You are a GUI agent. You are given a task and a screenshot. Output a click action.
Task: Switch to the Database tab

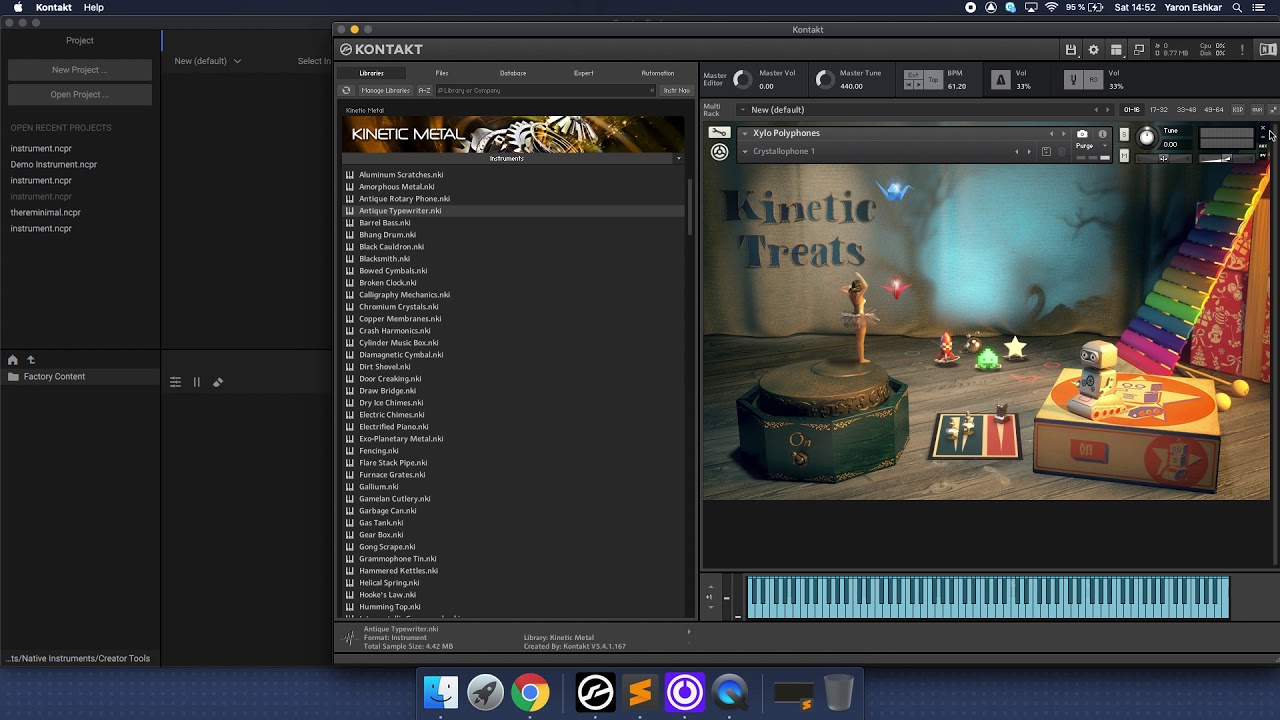point(513,73)
